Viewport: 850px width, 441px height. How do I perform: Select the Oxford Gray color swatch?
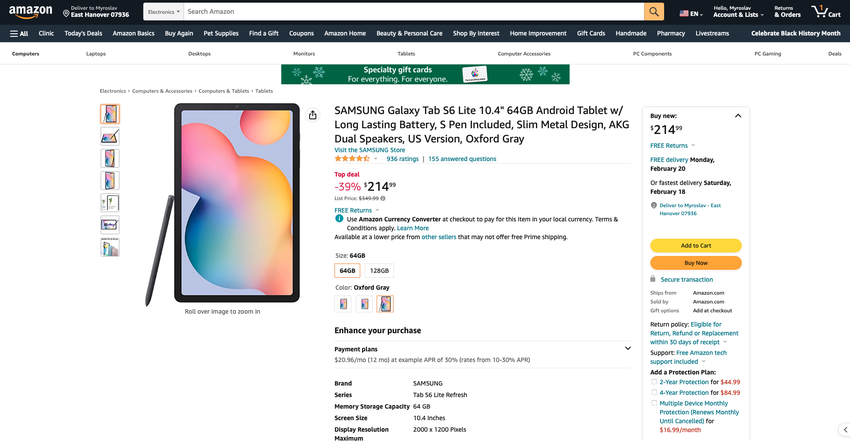[x=385, y=304]
